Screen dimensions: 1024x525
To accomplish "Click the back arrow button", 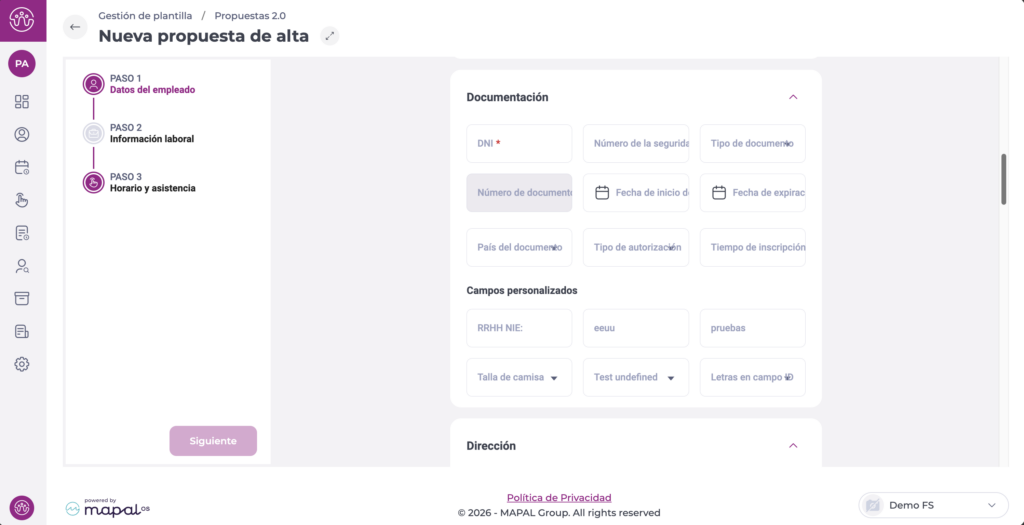I will [75, 27].
